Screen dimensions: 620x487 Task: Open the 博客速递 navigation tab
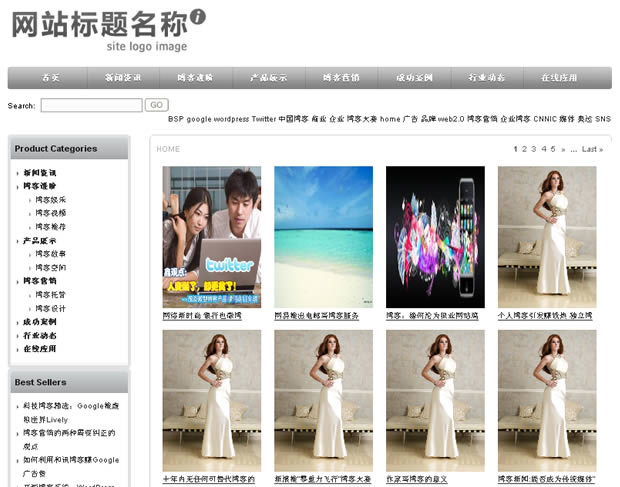(x=195, y=77)
